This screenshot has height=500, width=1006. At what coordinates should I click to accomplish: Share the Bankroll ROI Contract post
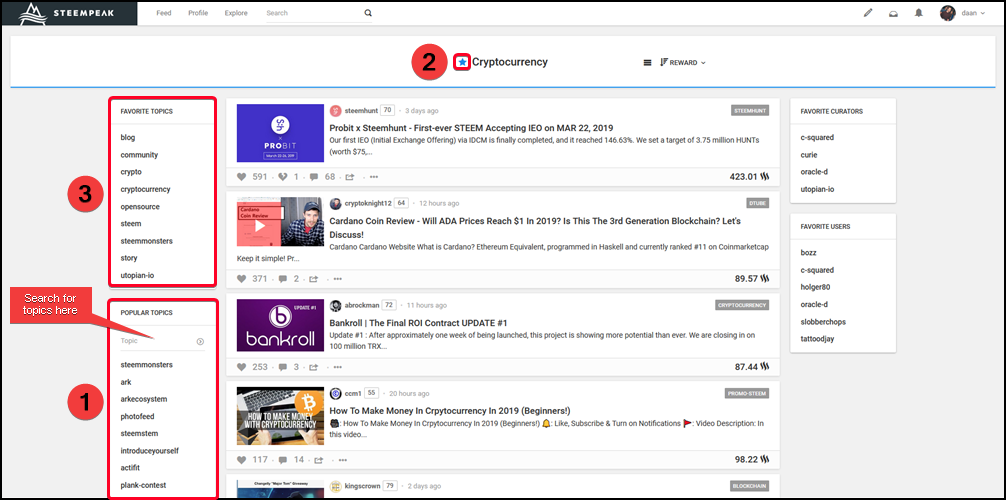coord(314,367)
